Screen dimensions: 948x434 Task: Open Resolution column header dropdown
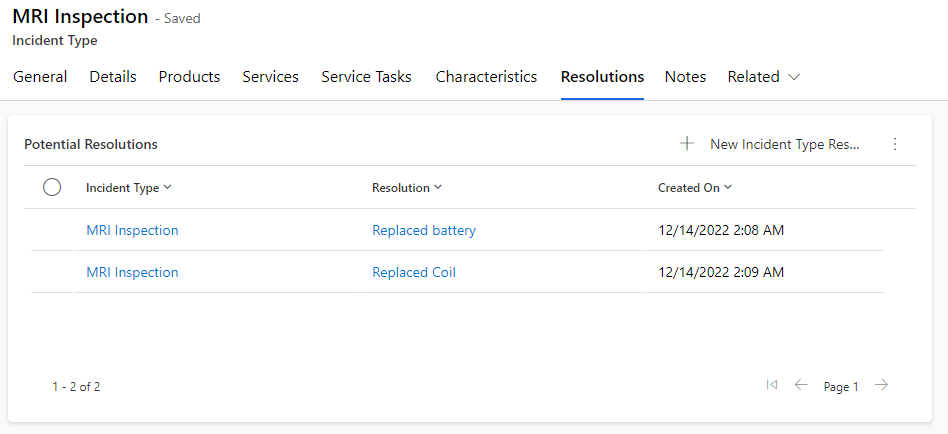407,188
